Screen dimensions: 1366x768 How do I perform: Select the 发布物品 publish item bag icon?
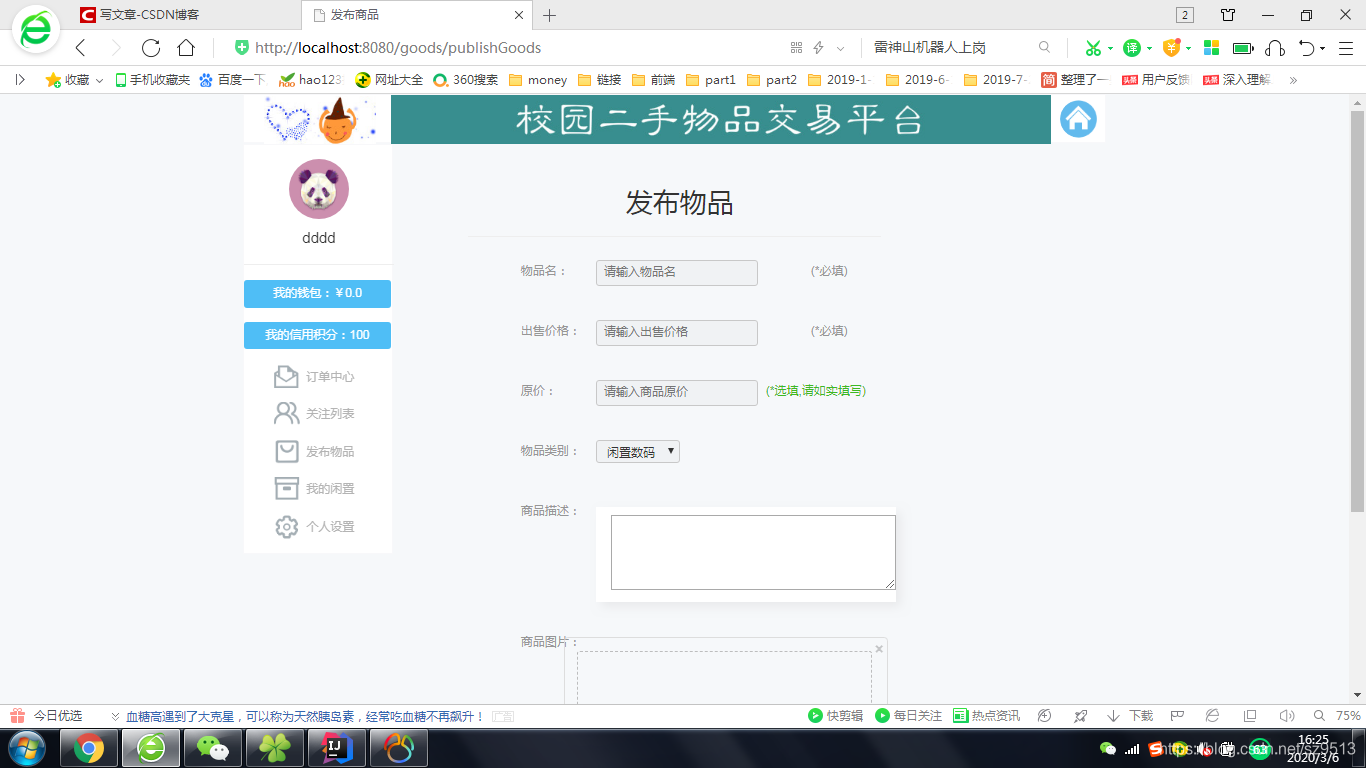pyautogui.click(x=287, y=451)
